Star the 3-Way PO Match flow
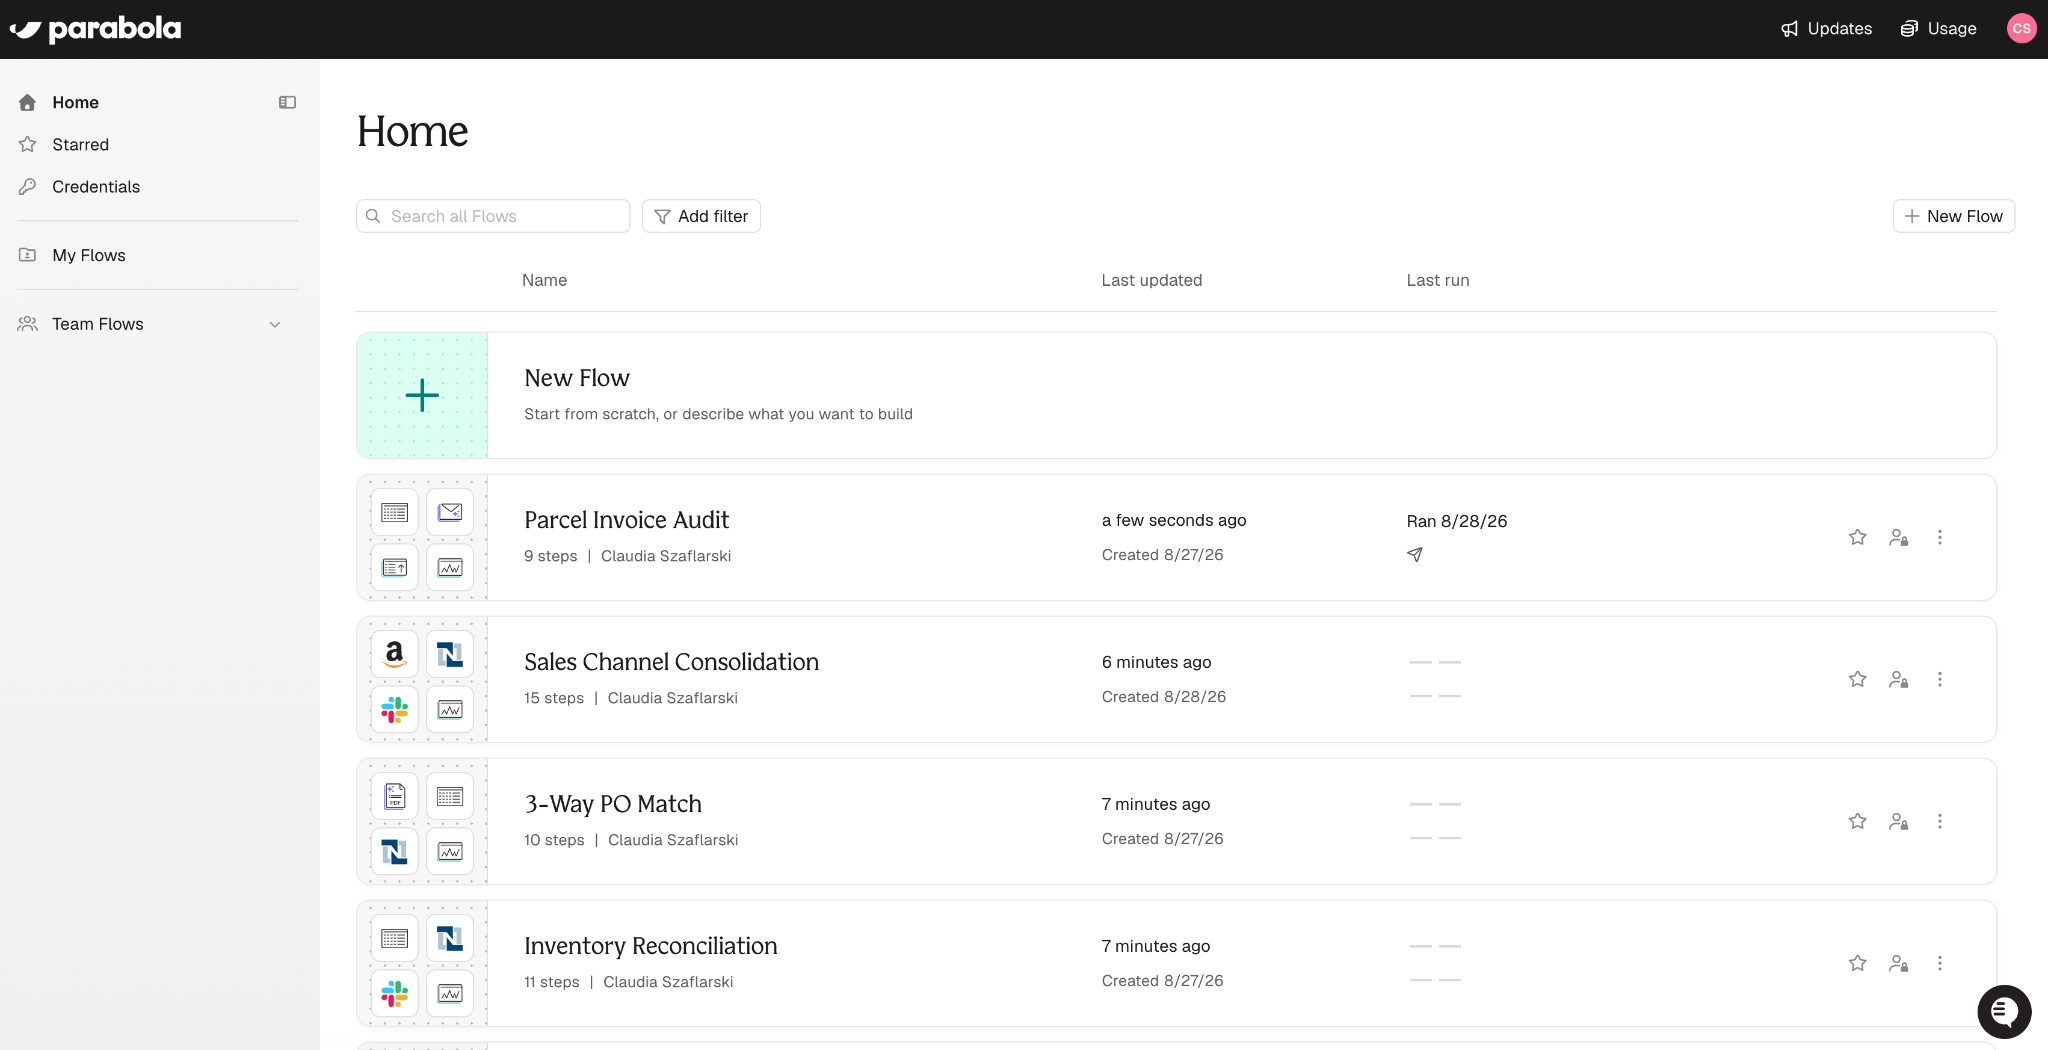2048x1050 pixels. (1857, 821)
